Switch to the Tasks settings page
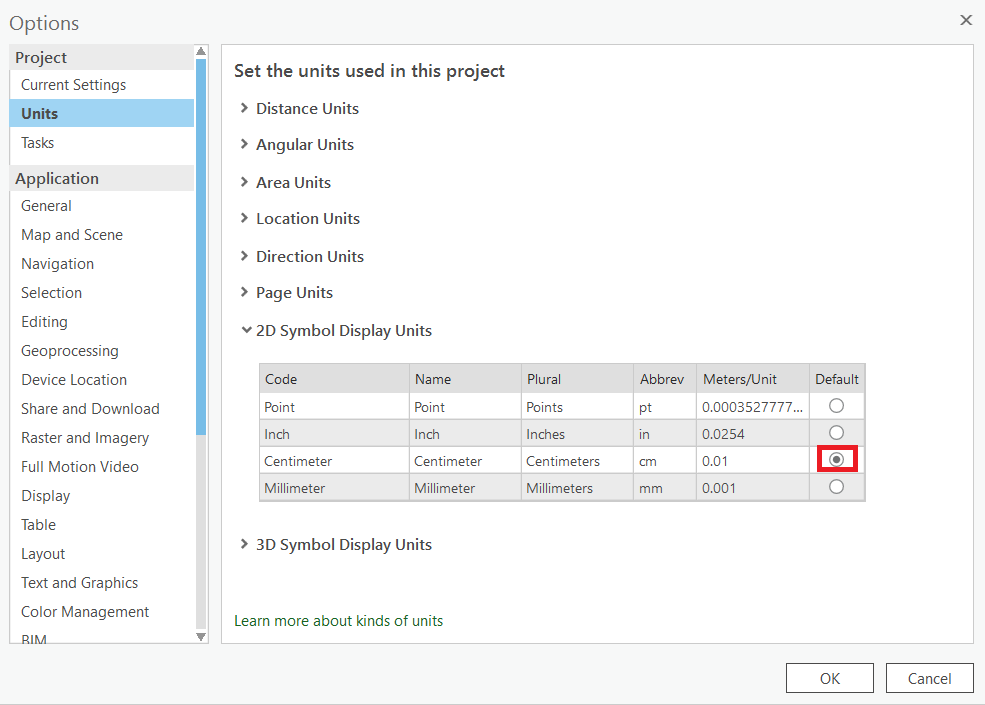 (x=37, y=143)
